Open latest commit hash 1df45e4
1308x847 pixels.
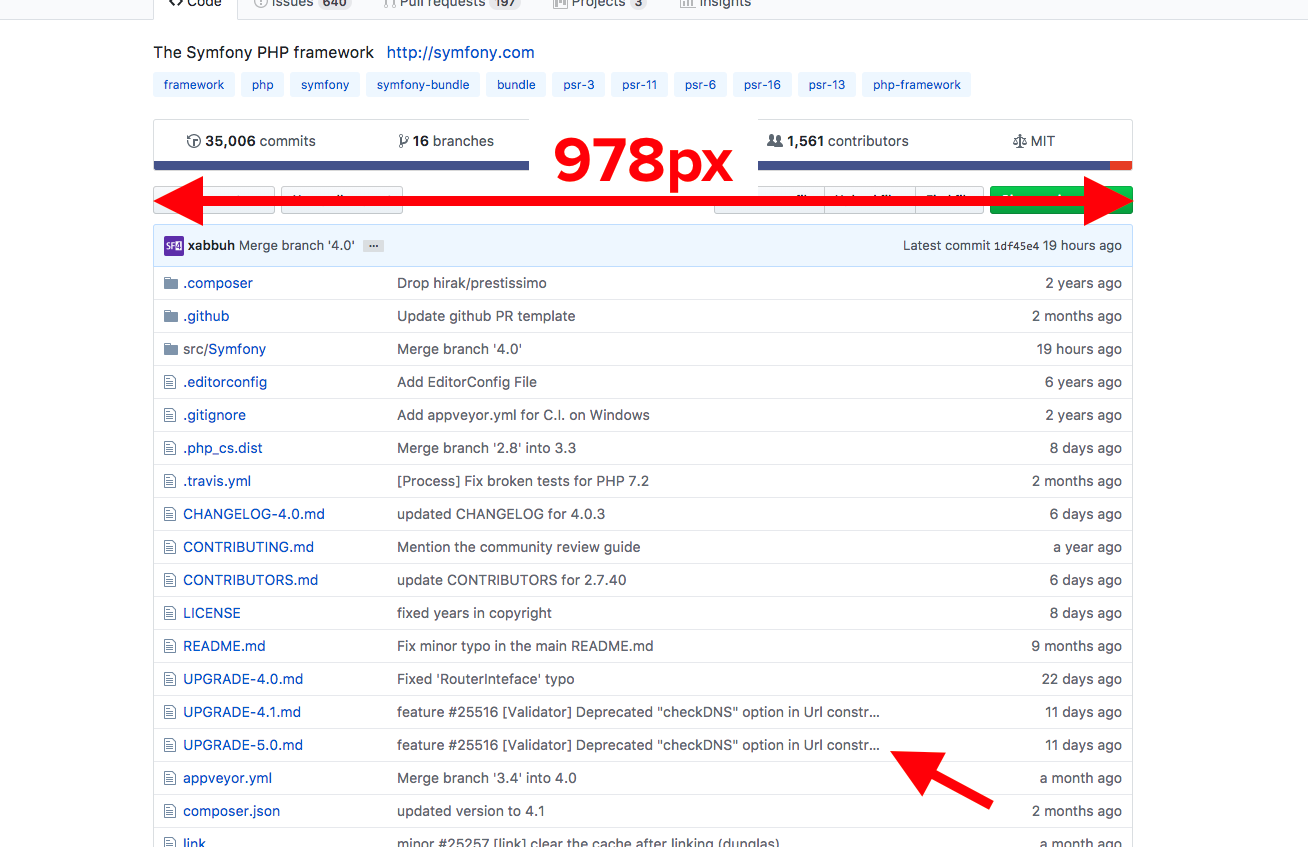coord(1016,246)
